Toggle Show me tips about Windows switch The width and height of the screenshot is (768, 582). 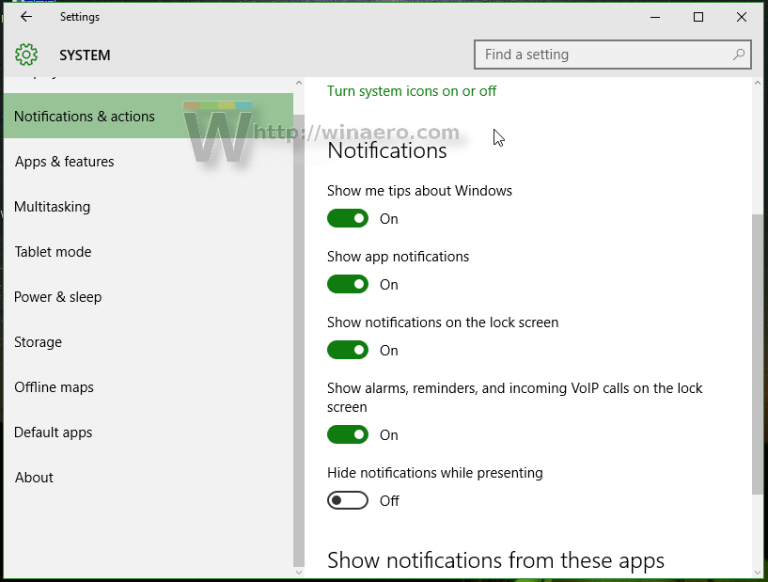(x=348, y=218)
